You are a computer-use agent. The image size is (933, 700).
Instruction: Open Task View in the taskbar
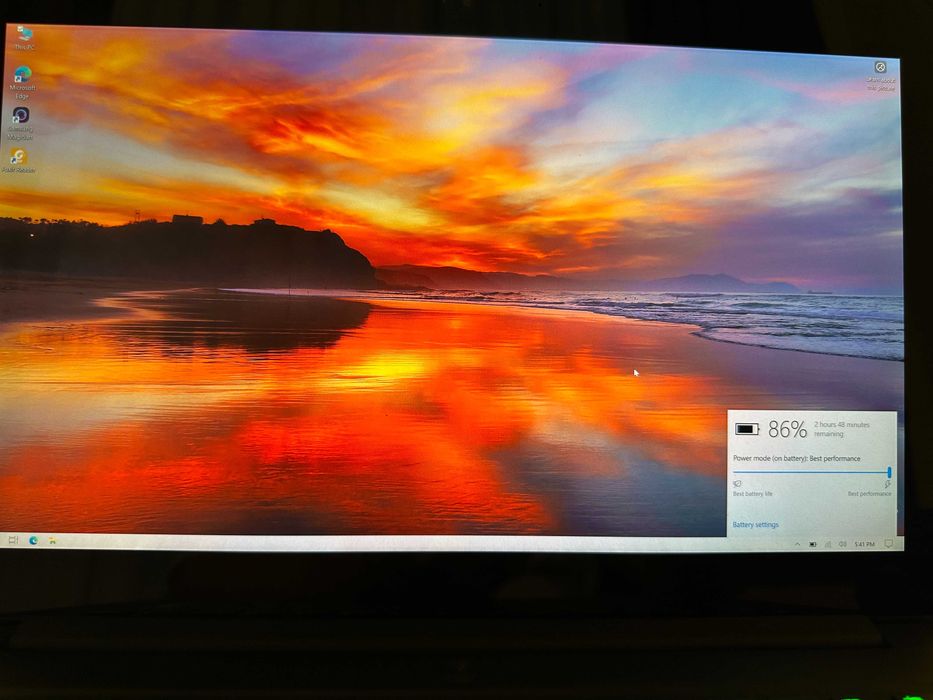[13, 540]
